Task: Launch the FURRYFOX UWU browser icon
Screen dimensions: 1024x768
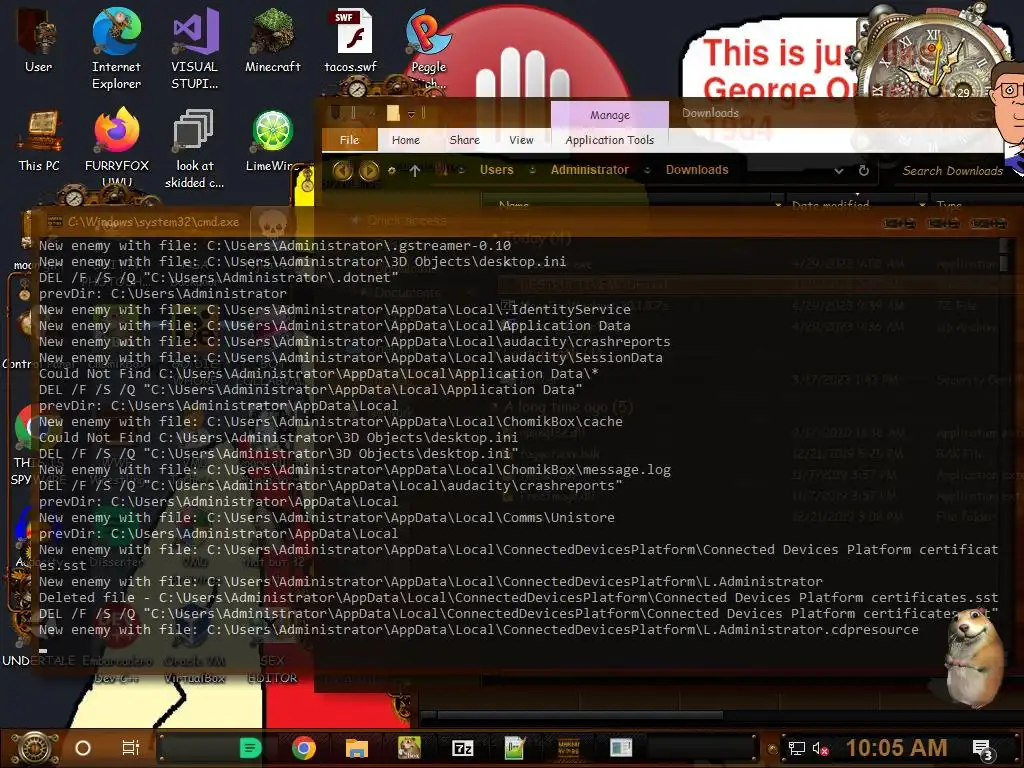Action: coord(116,148)
